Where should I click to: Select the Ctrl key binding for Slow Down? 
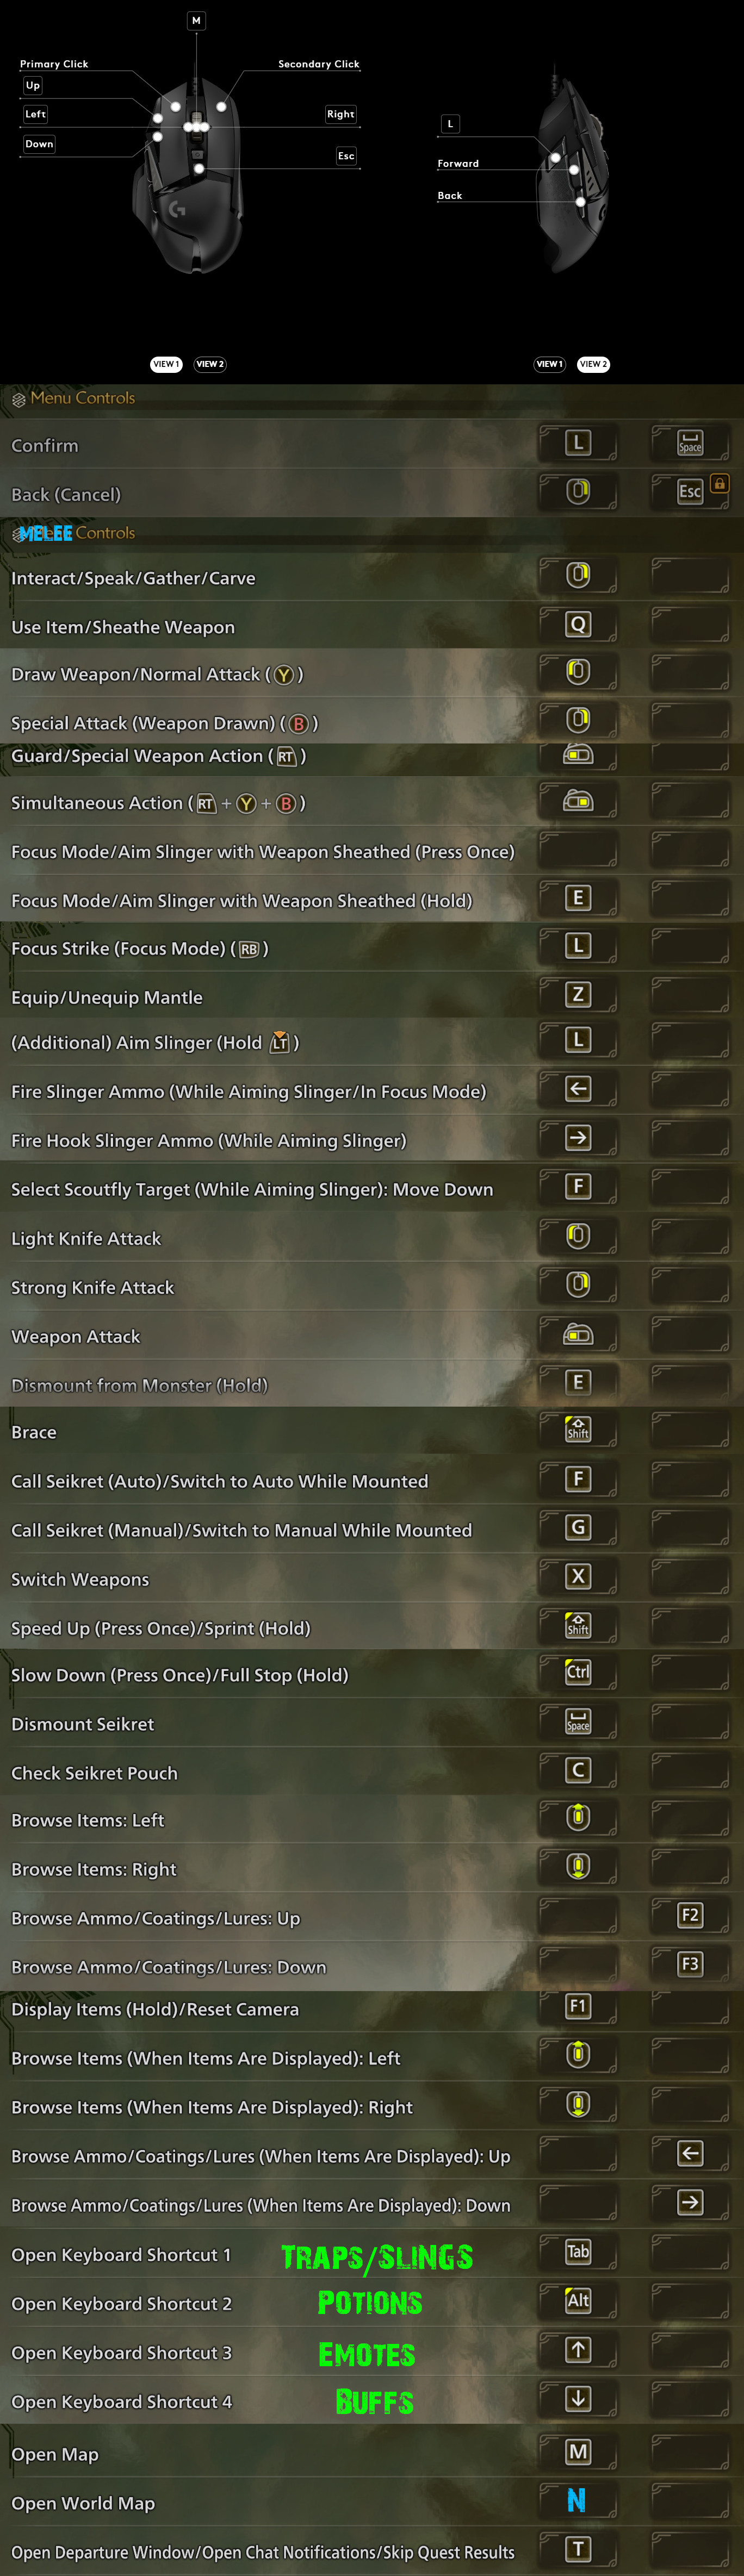tap(578, 1672)
